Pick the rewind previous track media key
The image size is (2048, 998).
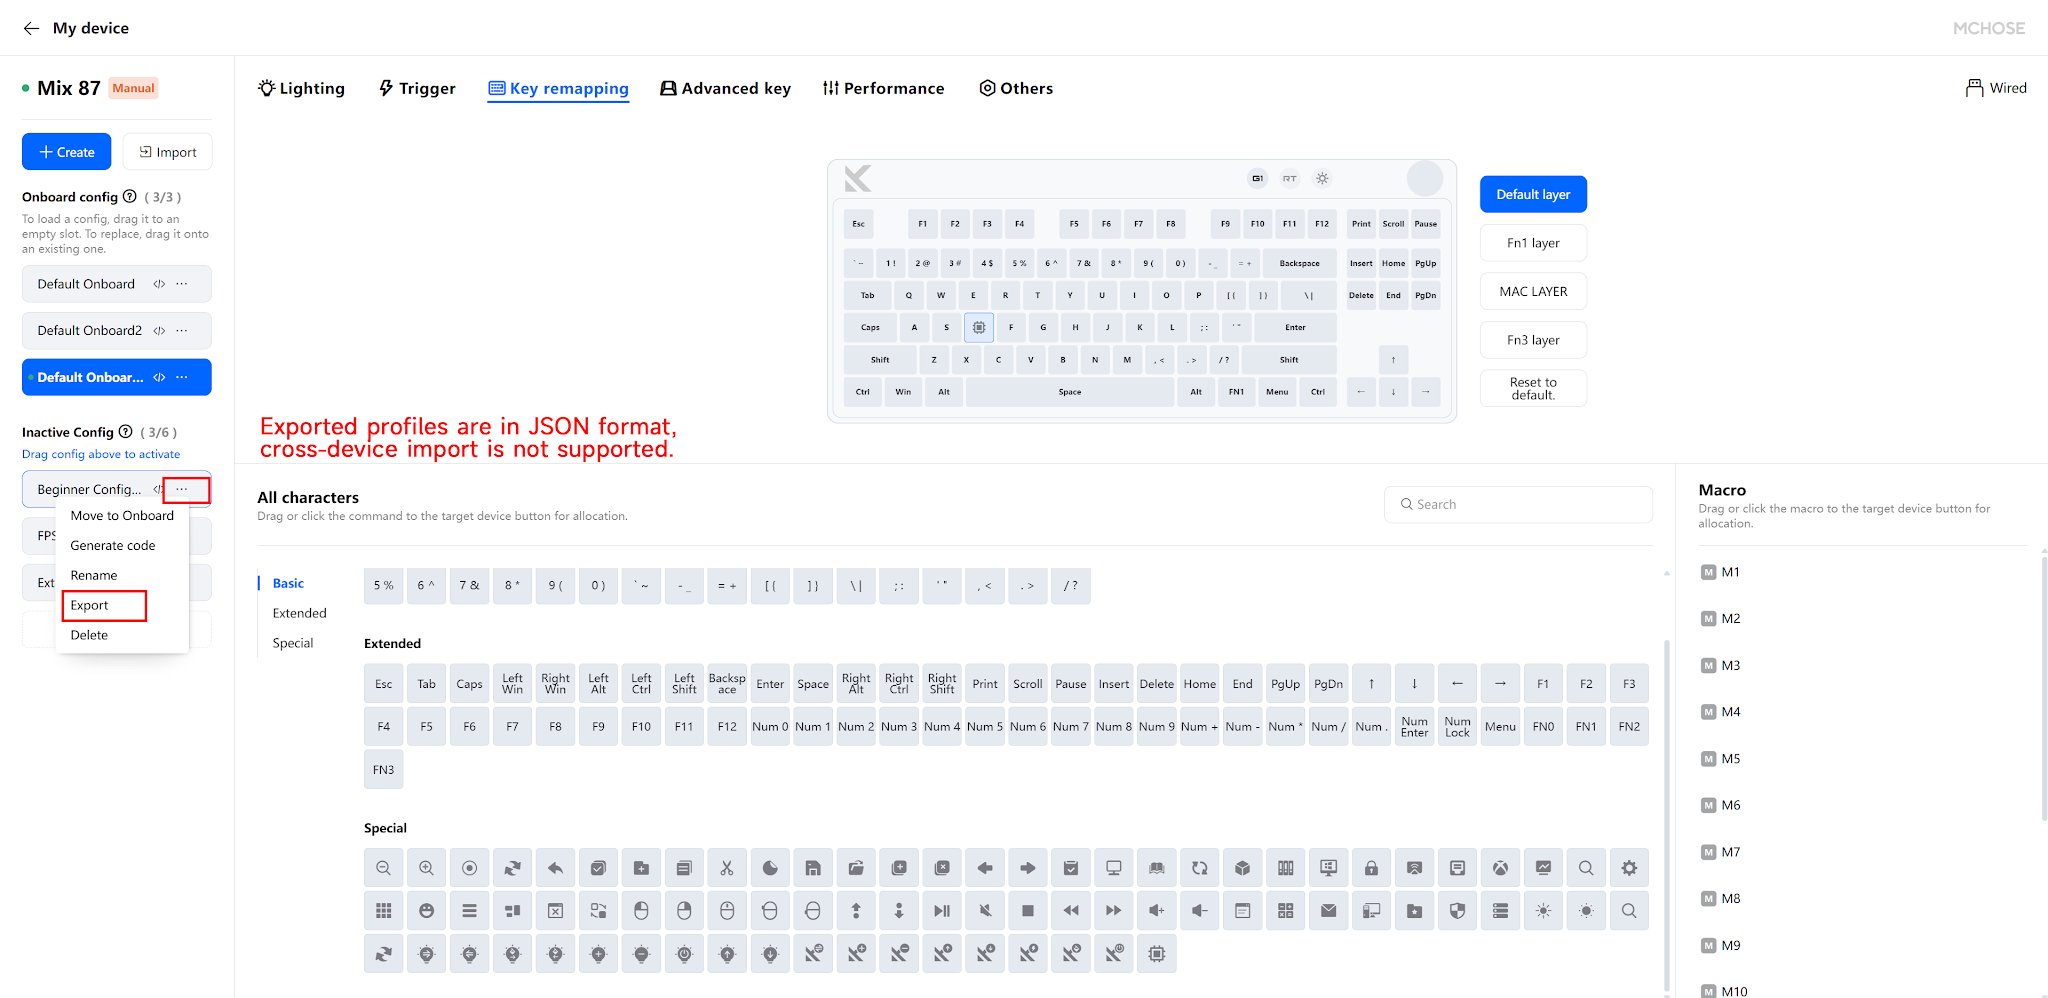click(x=1071, y=911)
